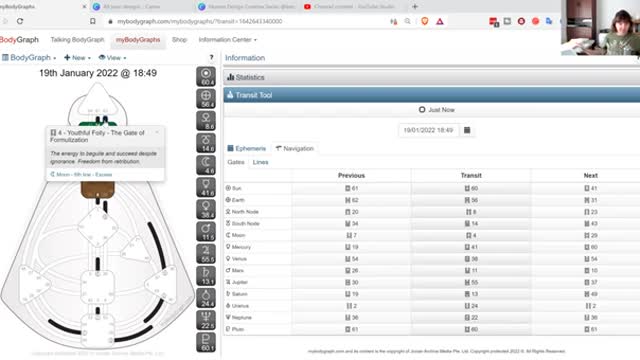Click the Moon 6th line Excess link
The width and height of the screenshot is (640, 360).
(81, 174)
